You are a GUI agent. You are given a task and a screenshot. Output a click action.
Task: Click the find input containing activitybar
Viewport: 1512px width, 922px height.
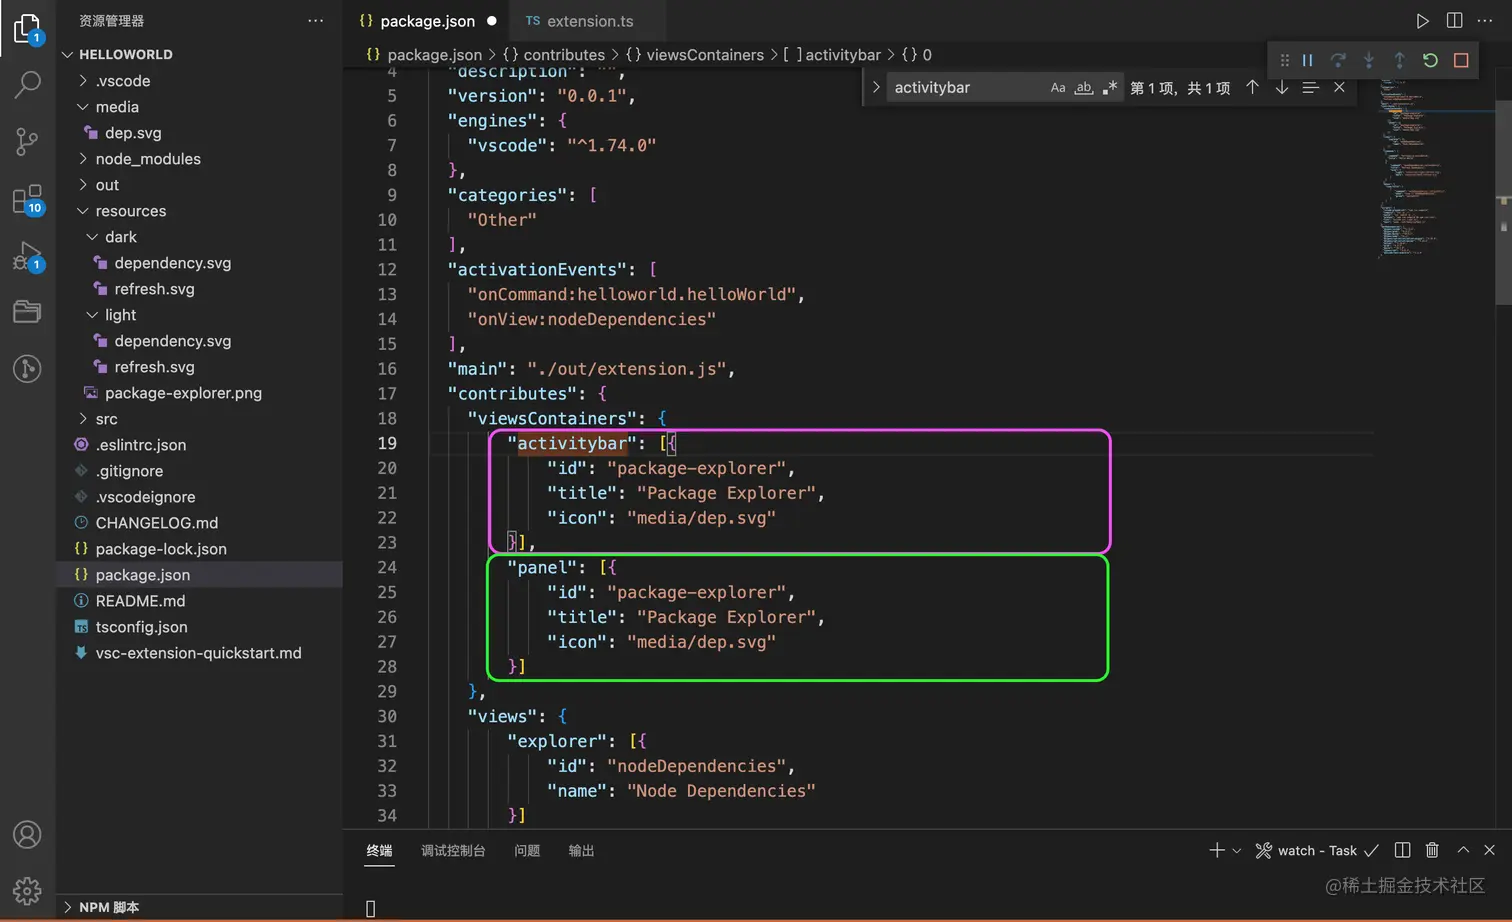(x=967, y=88)
